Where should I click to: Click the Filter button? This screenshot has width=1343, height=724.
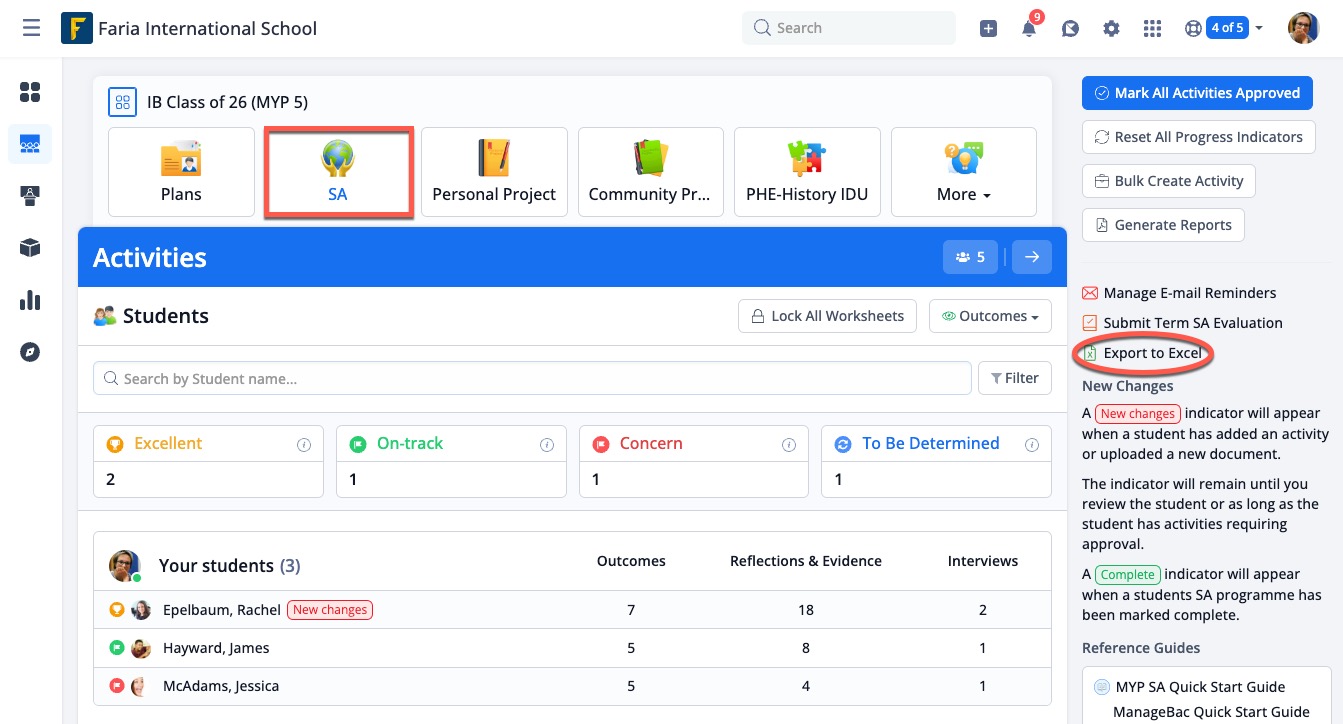tap(1014, 378)
